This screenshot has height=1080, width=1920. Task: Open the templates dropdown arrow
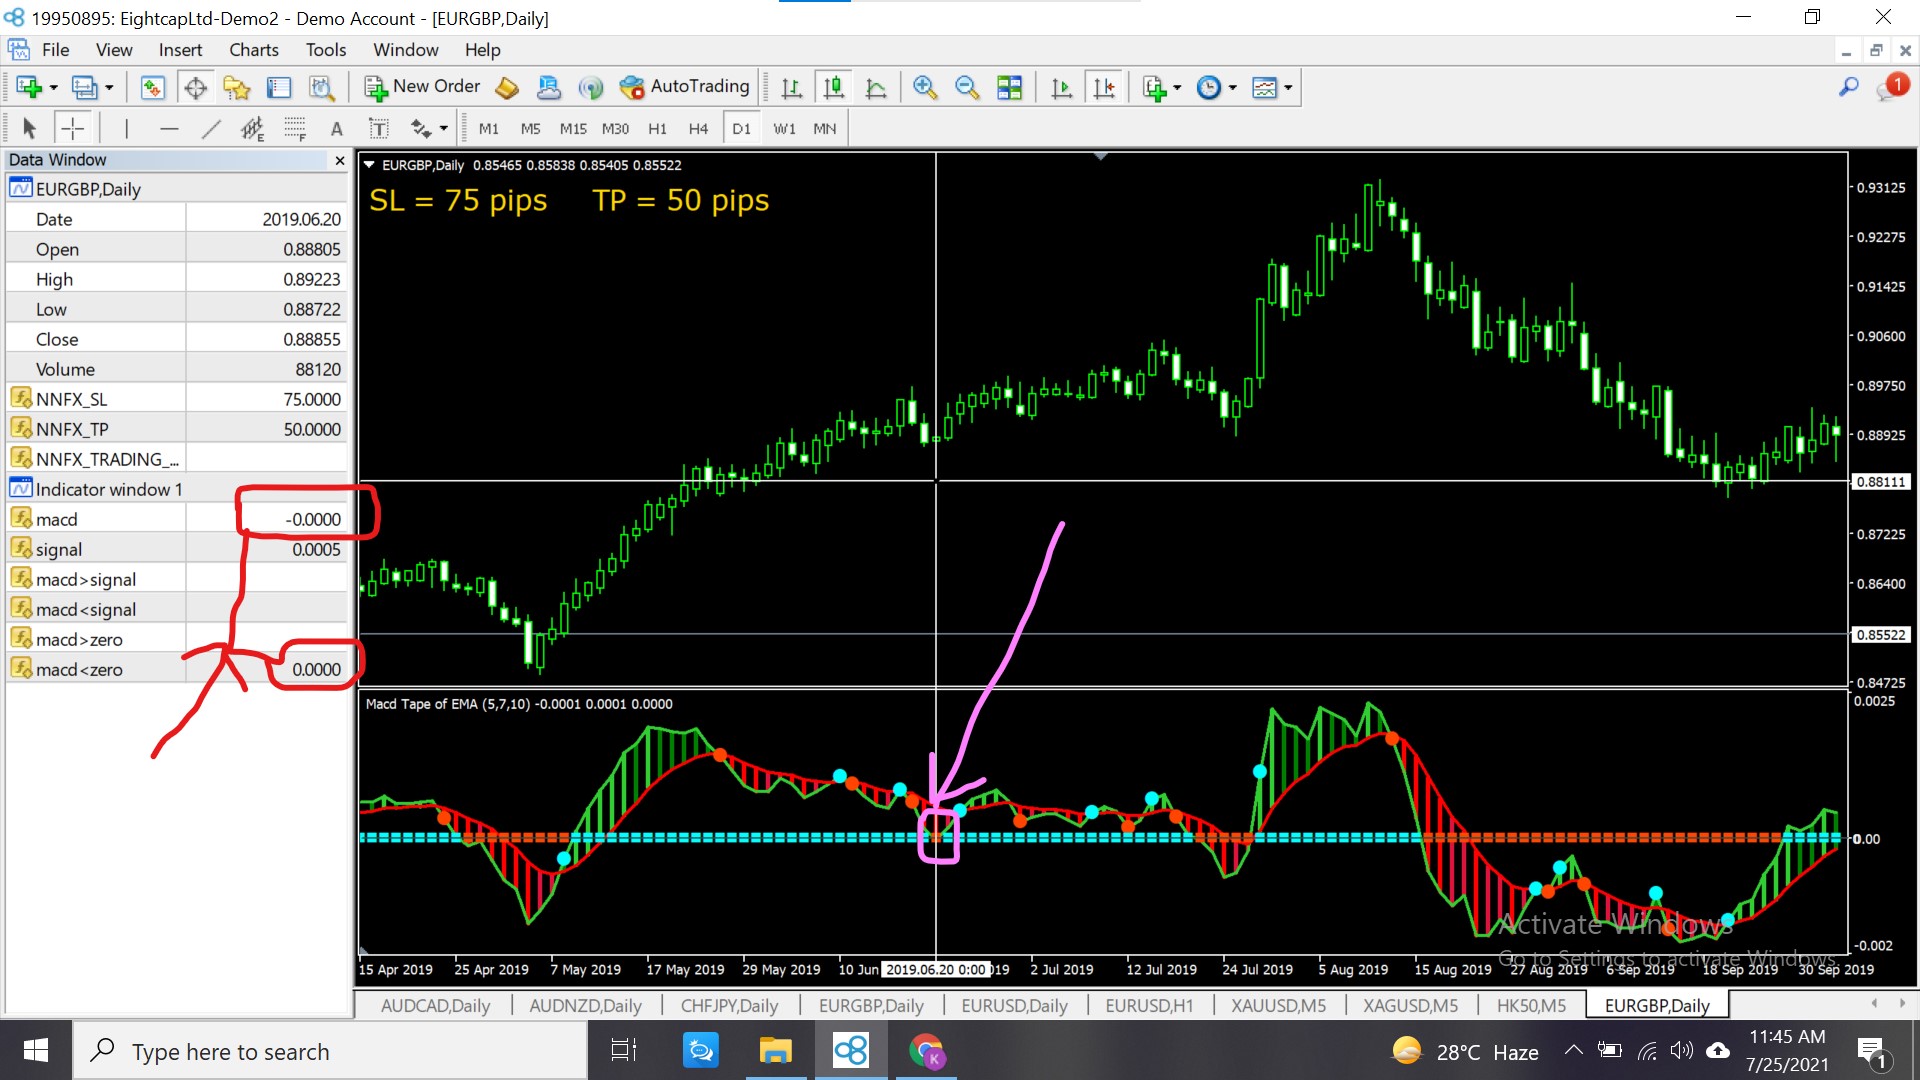[x=1288, y=88]
